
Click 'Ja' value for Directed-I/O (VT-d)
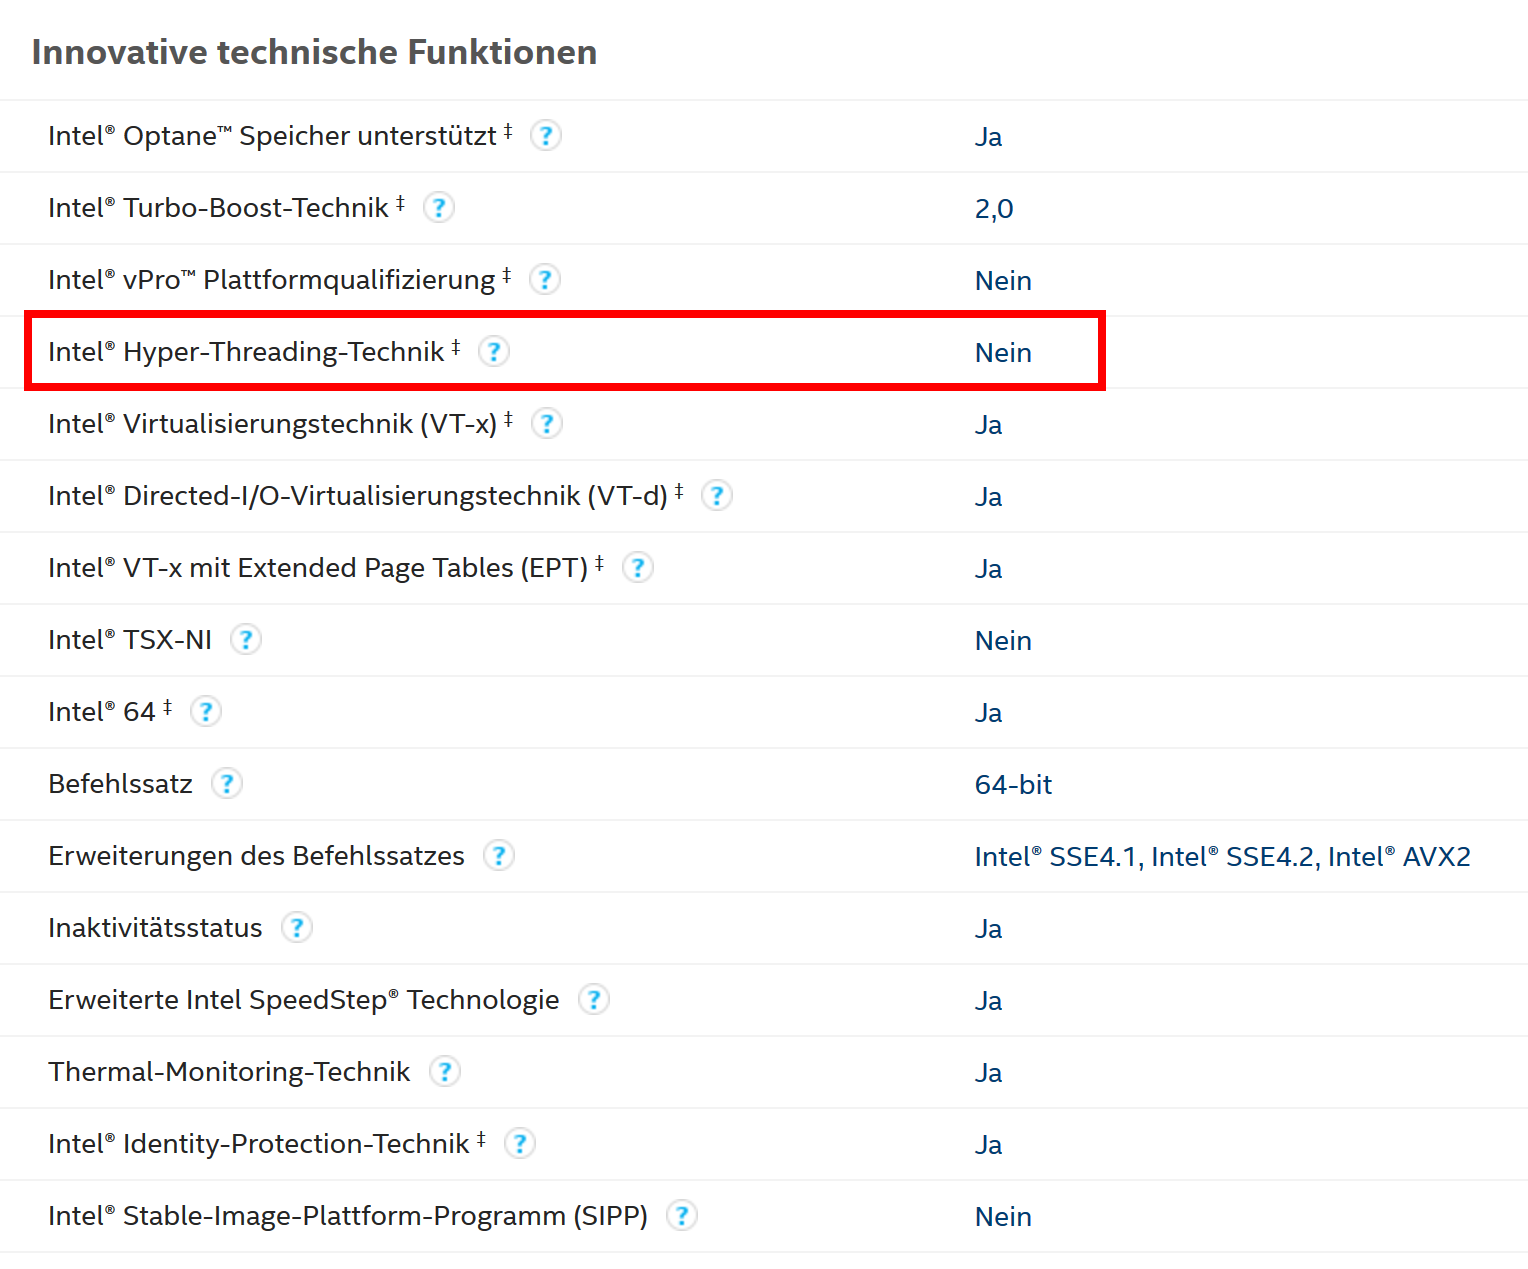[988, 497]
